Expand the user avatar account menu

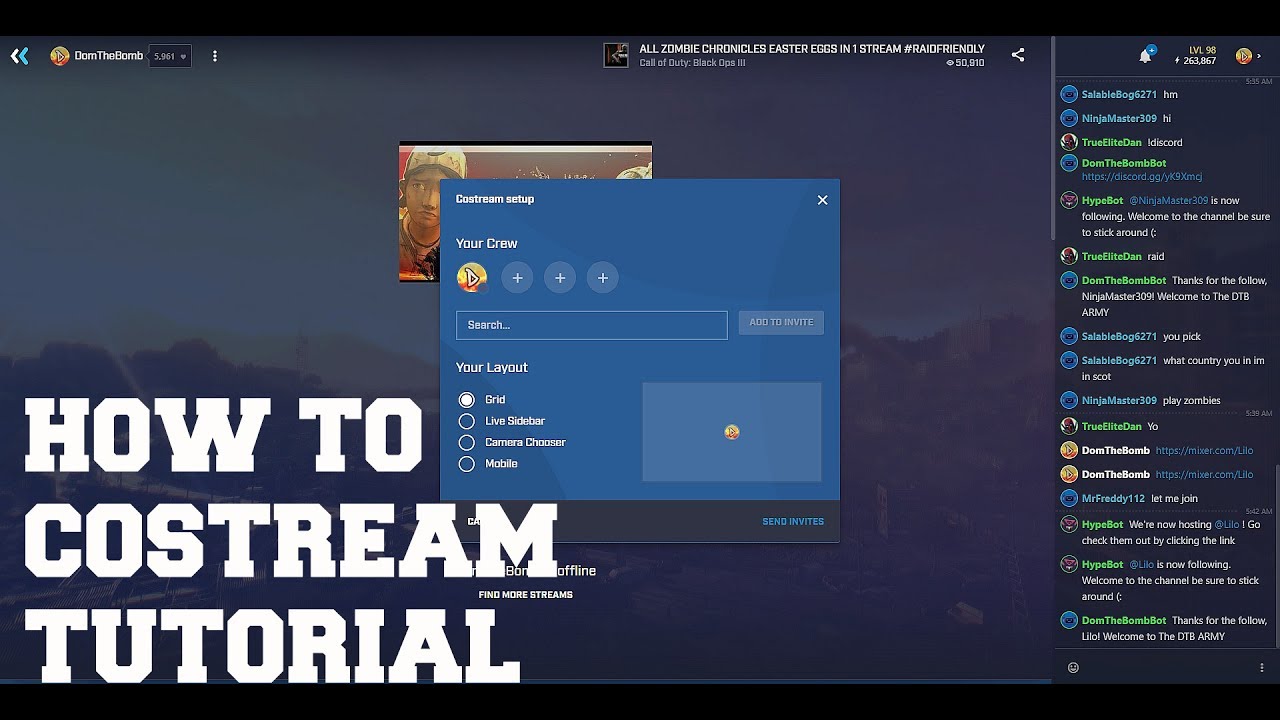pos(1248,56)
